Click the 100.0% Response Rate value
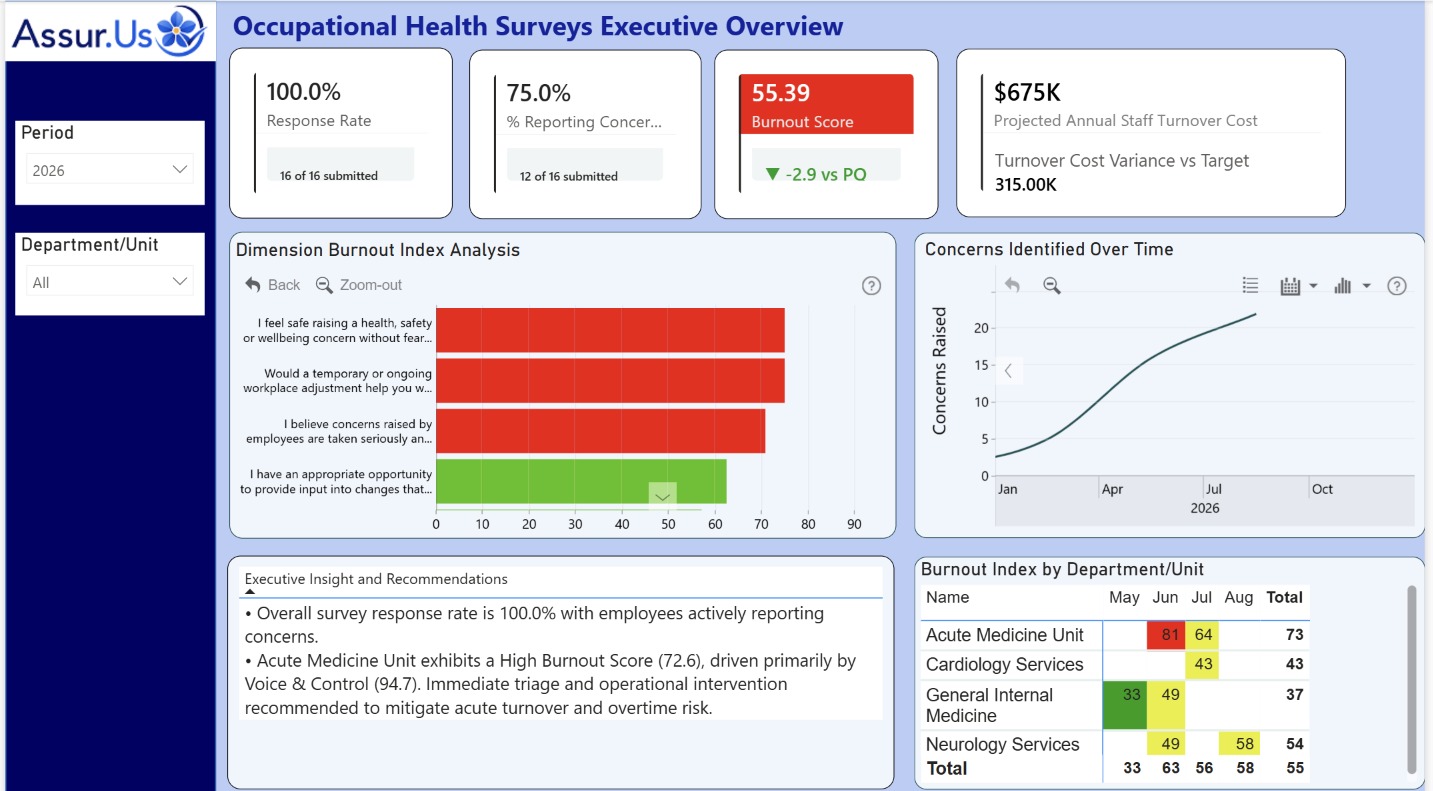 [304, 92]
